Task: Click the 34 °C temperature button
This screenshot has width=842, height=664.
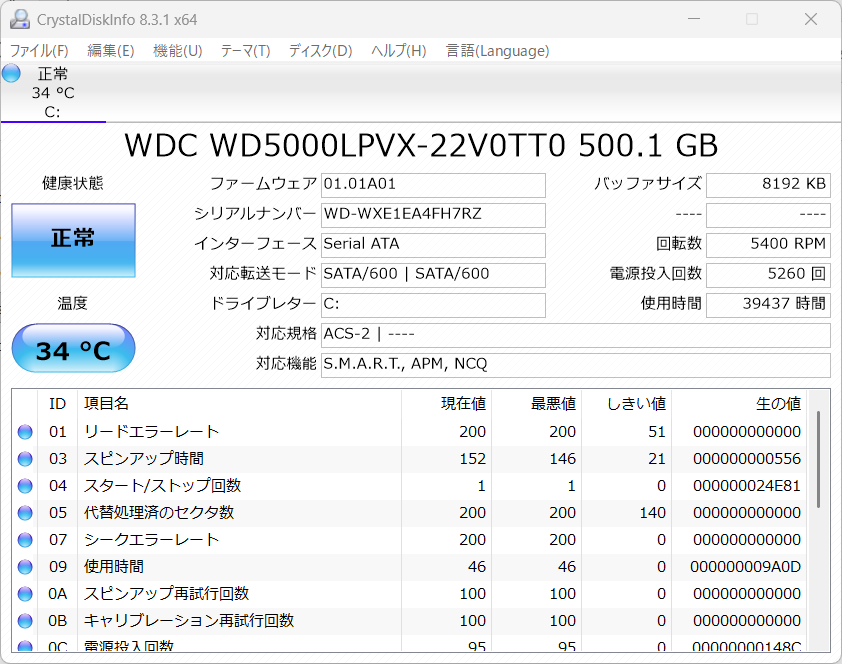Action: 73,350
